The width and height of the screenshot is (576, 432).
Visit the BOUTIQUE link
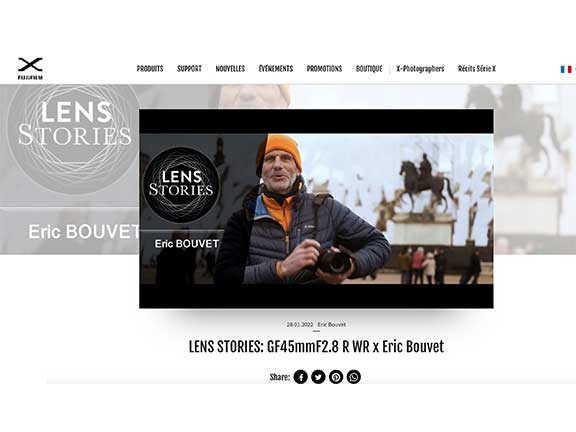point(369,69)
